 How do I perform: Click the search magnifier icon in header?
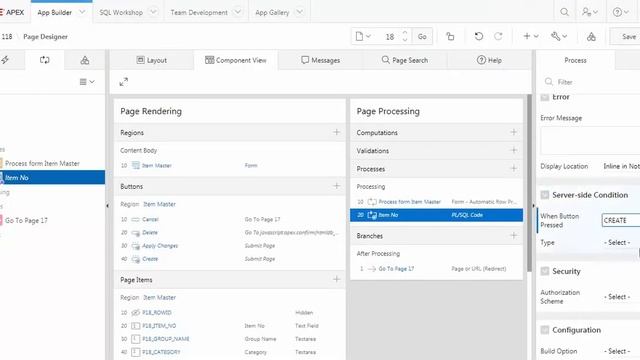coord(564,12)
